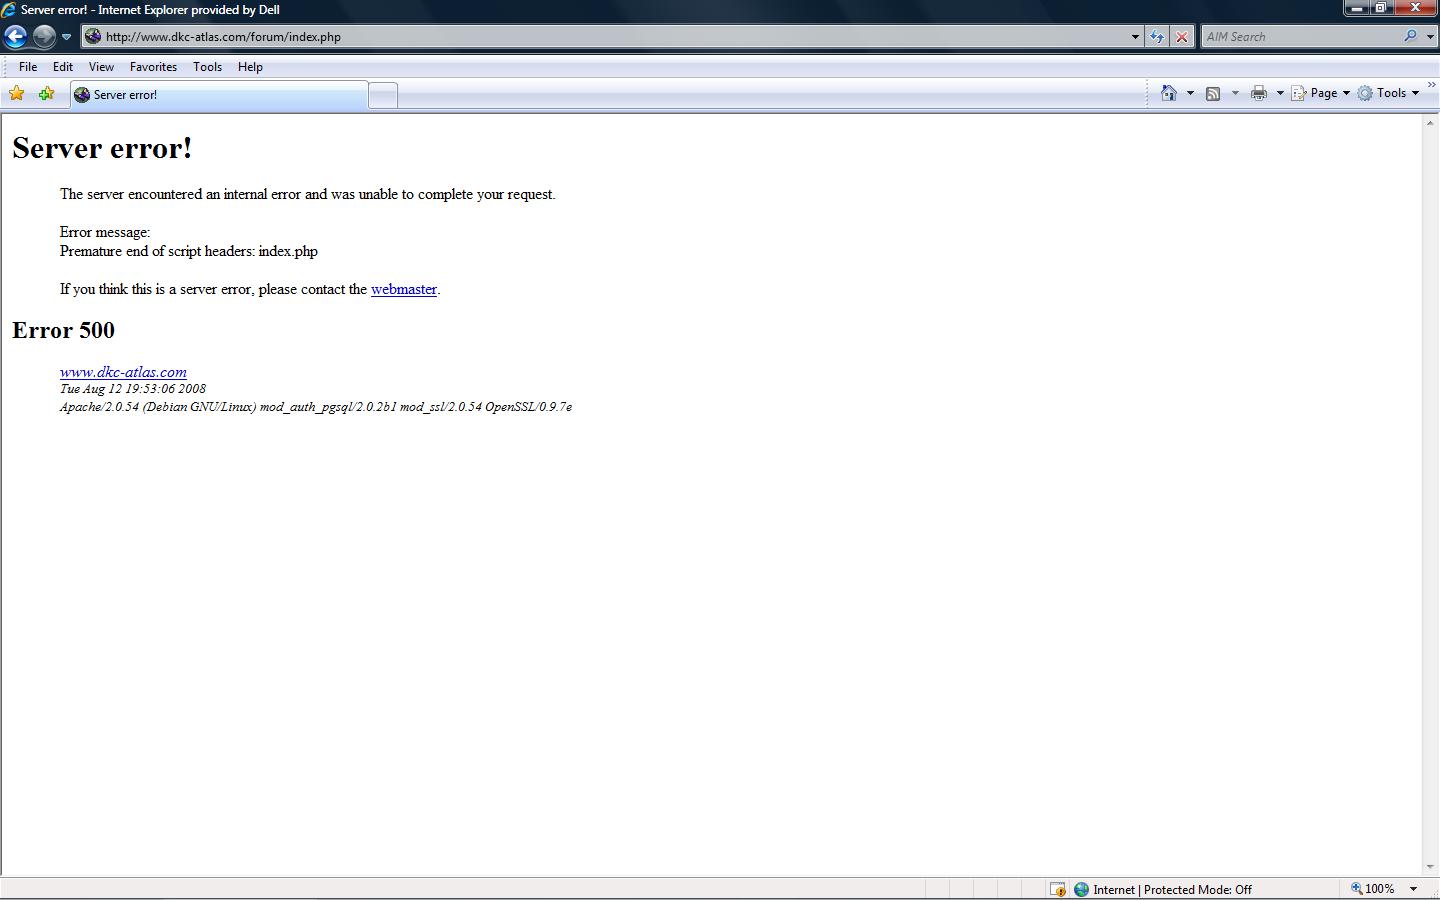Click the search magnifier icon
The height and width of the screenshot is (900, 1440).
point(1410,36)
